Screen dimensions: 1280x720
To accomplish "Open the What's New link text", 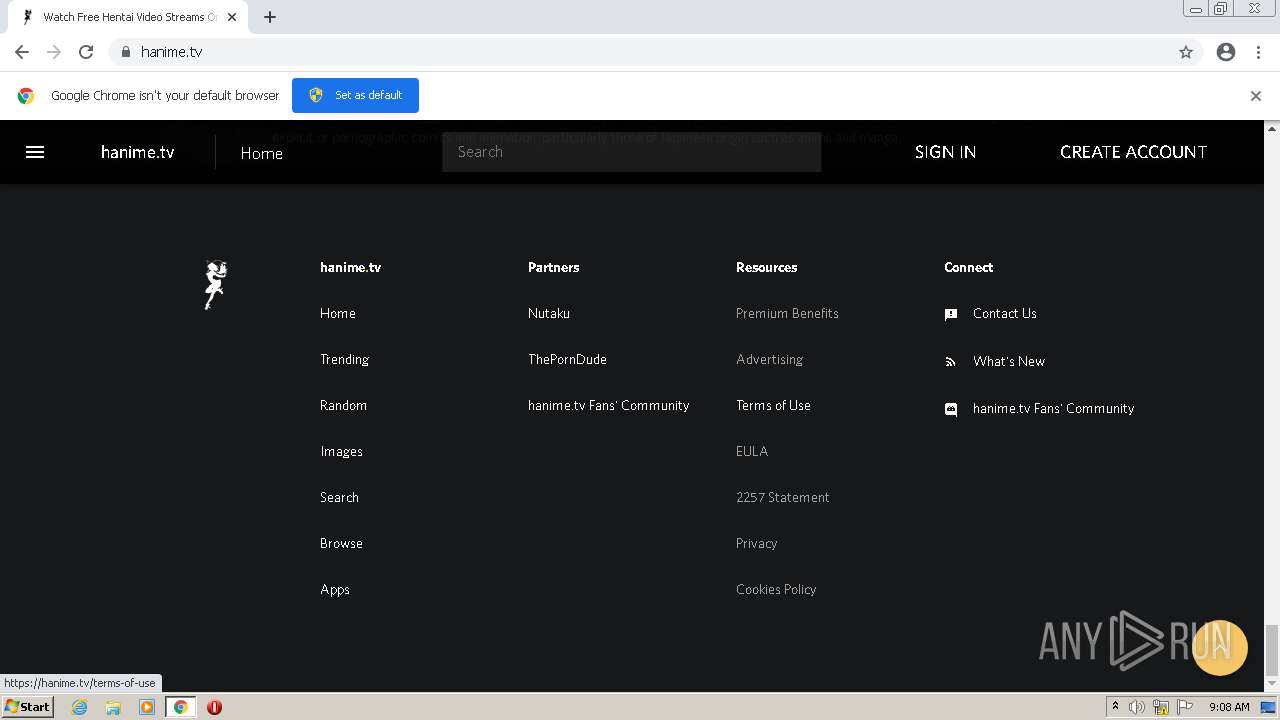I will (x=1008, y=361).
